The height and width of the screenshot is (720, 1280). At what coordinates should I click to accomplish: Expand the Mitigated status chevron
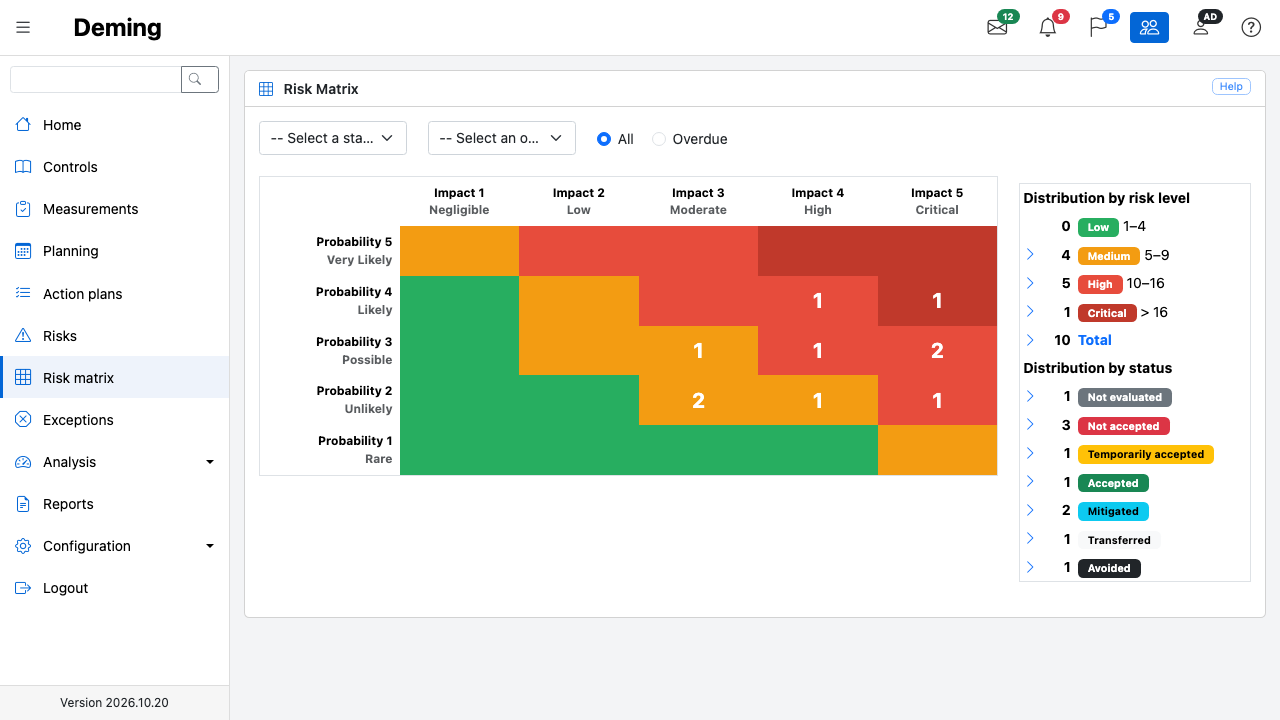click(1030, 510)
